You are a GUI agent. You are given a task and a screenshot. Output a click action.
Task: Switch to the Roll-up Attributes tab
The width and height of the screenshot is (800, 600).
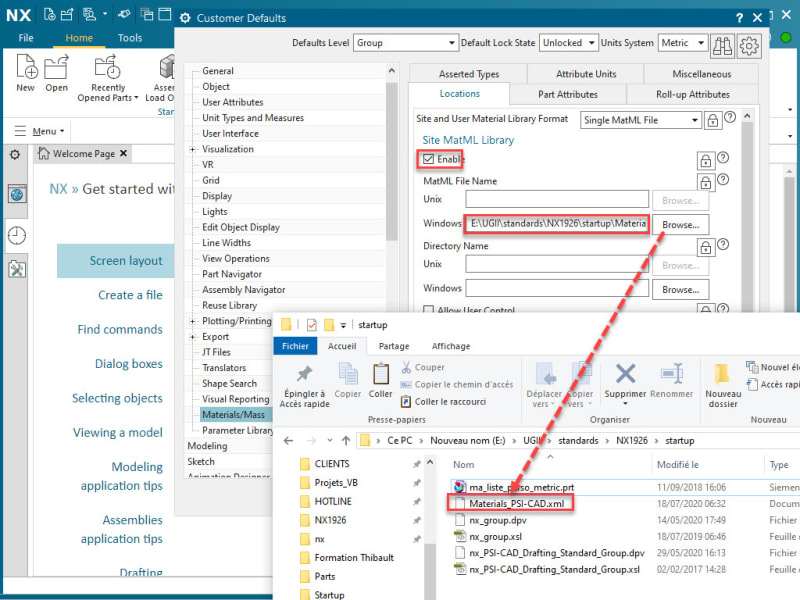[692, 94]
